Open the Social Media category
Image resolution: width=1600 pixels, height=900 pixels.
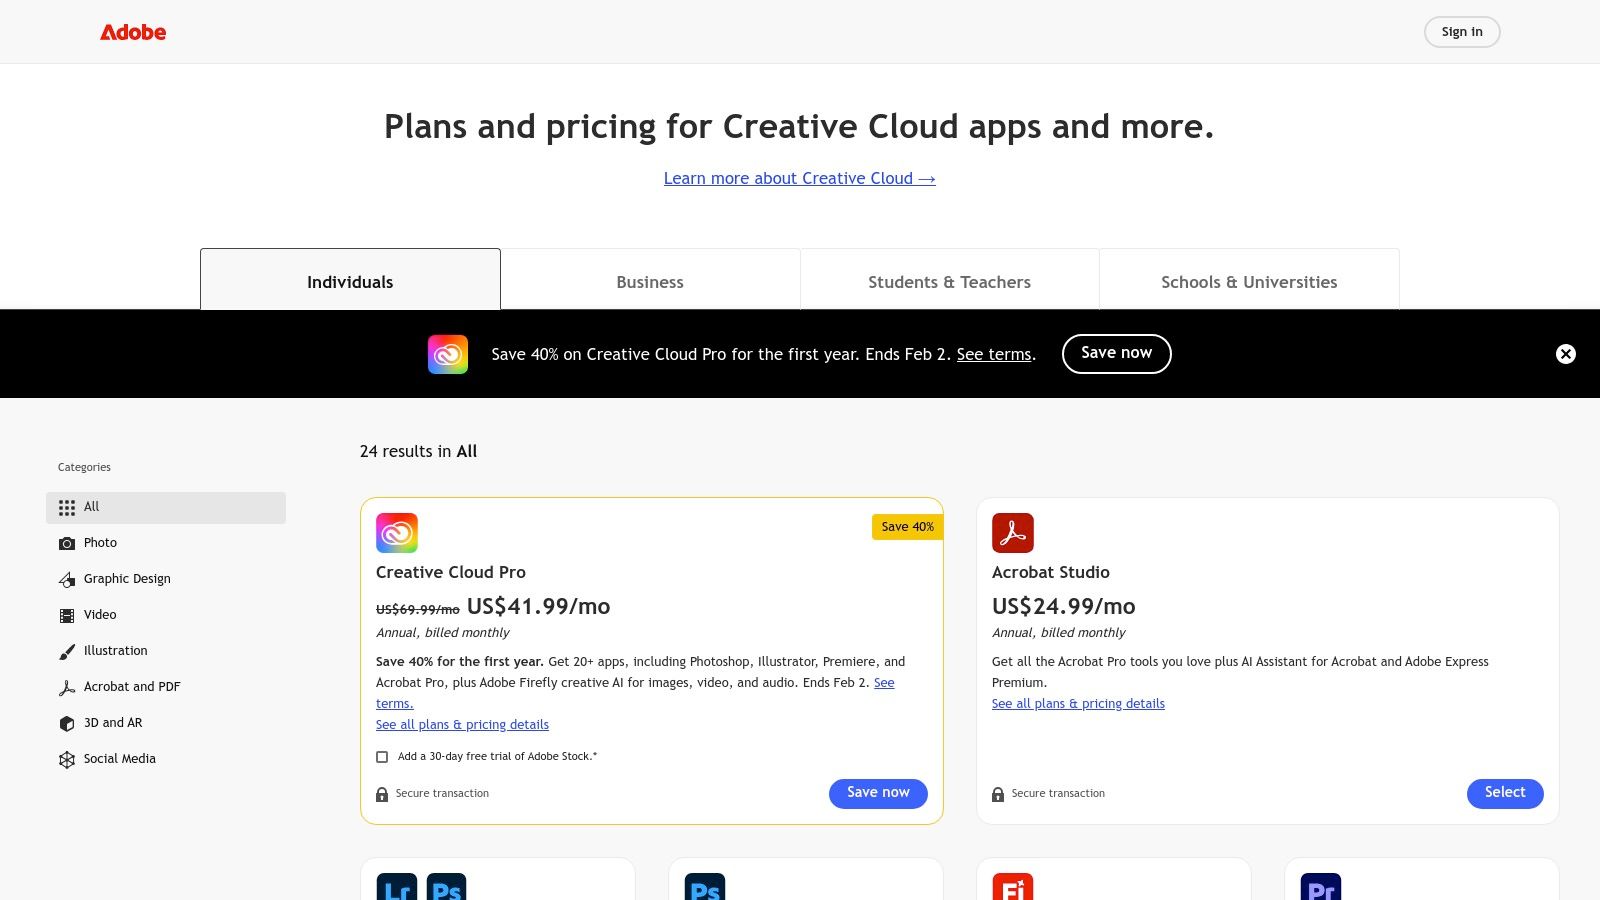[119, 759]
